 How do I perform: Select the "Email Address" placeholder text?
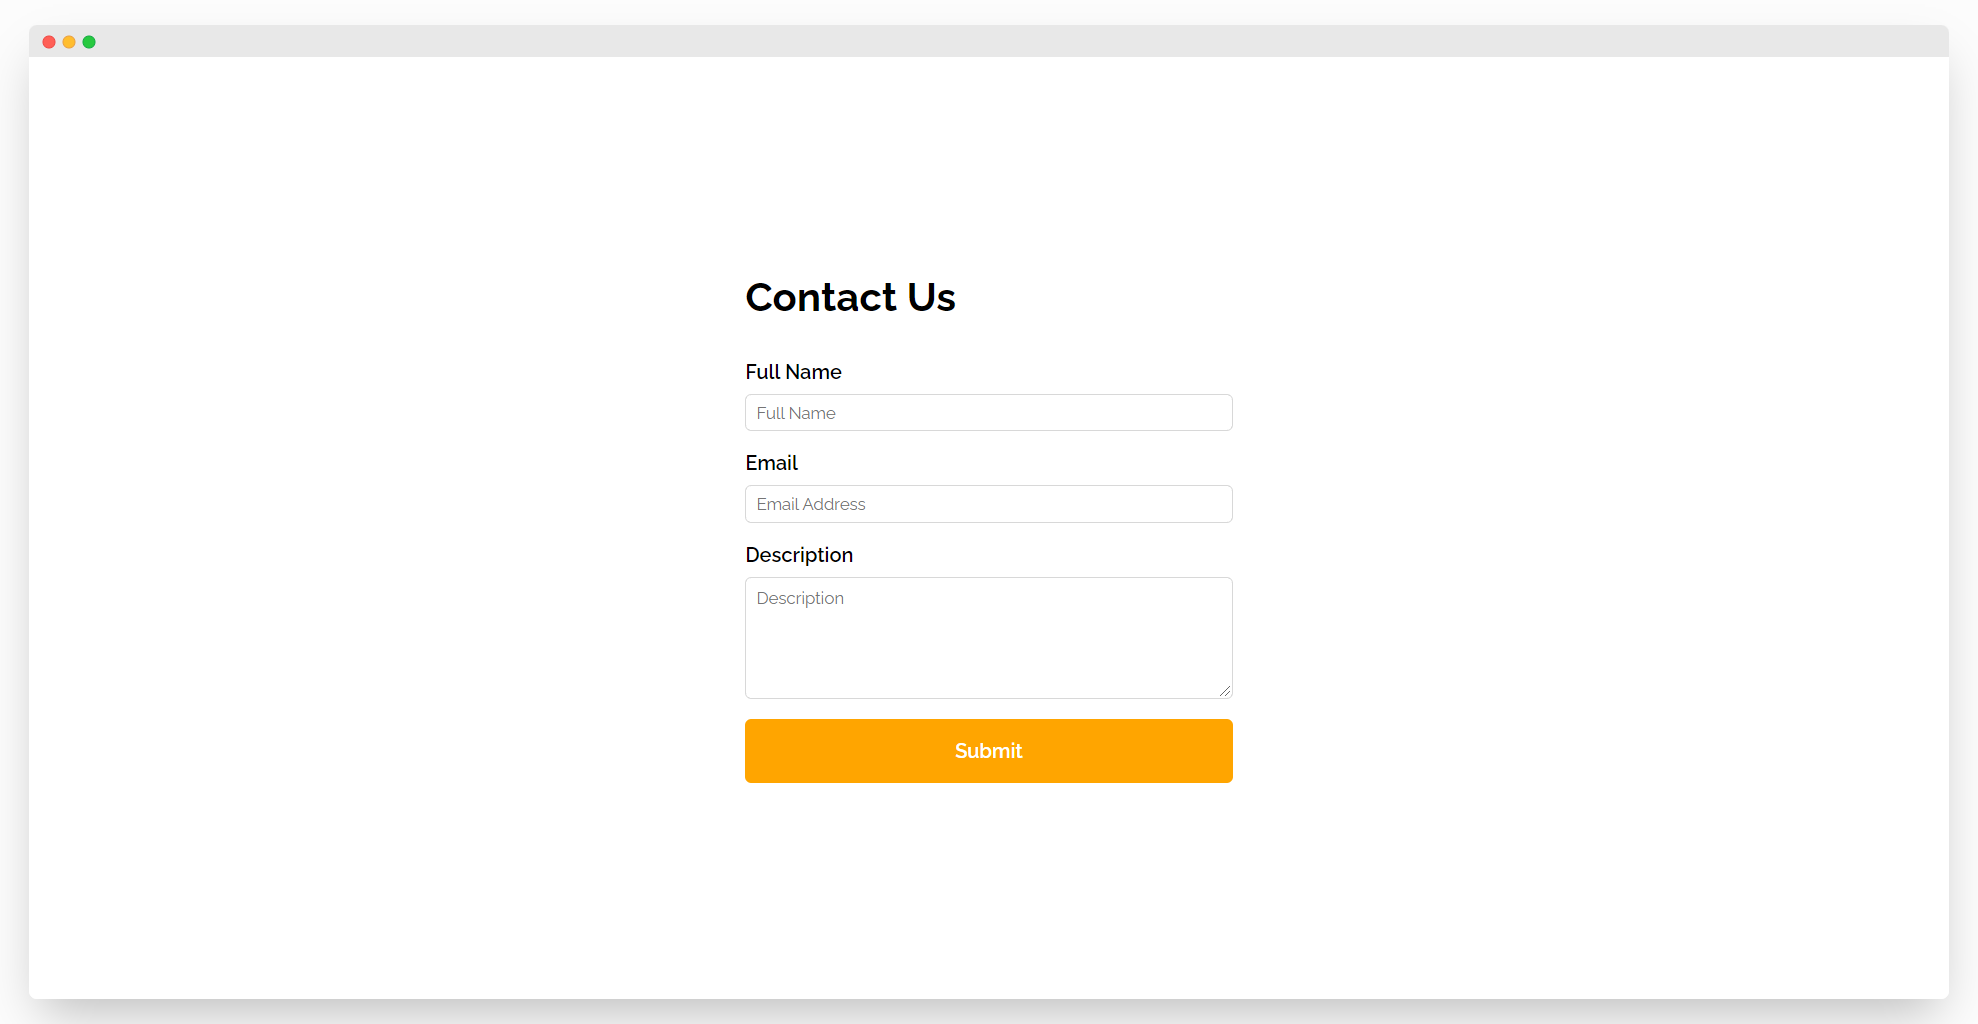point(811,504)
